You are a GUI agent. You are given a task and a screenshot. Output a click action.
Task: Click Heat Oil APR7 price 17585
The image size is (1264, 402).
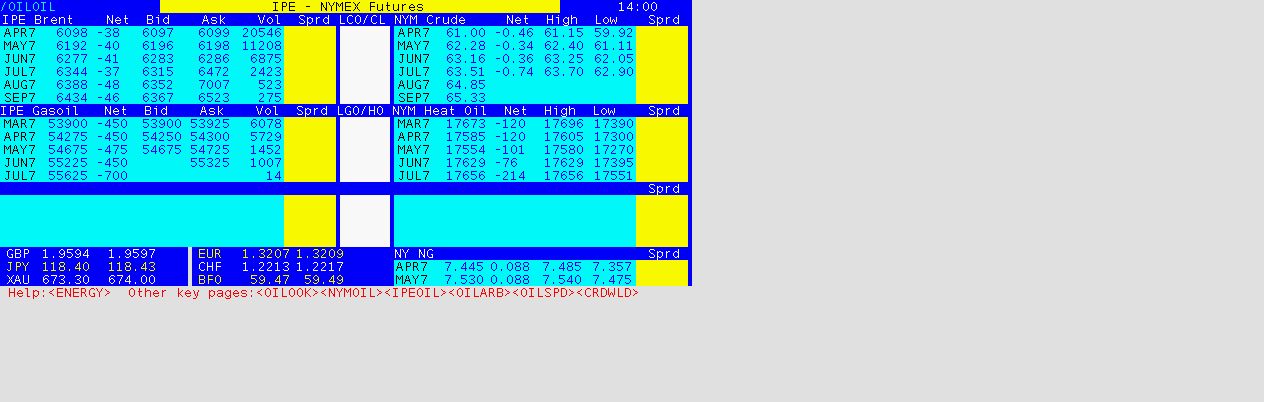(466, 137)
